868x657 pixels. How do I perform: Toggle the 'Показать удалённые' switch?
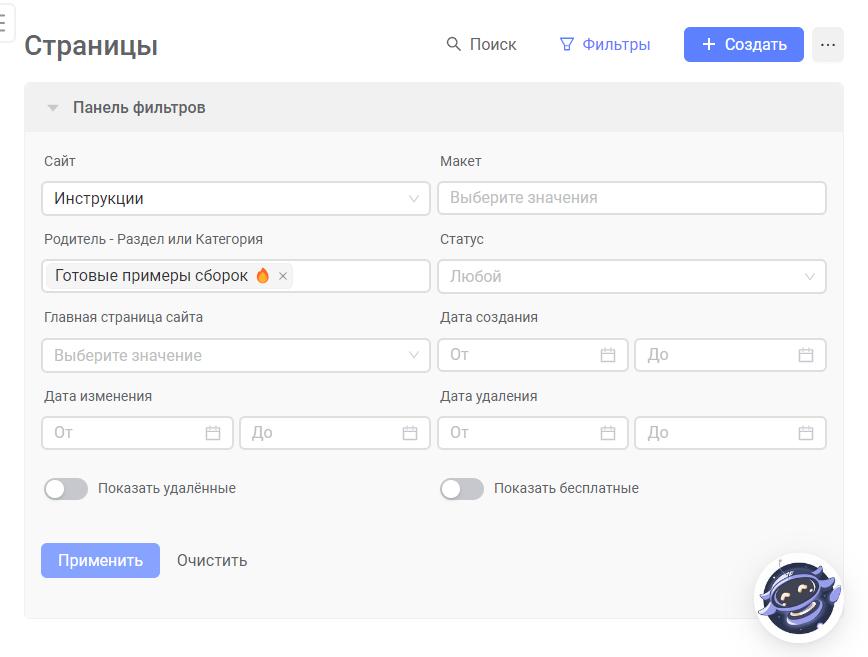point(66,489)
